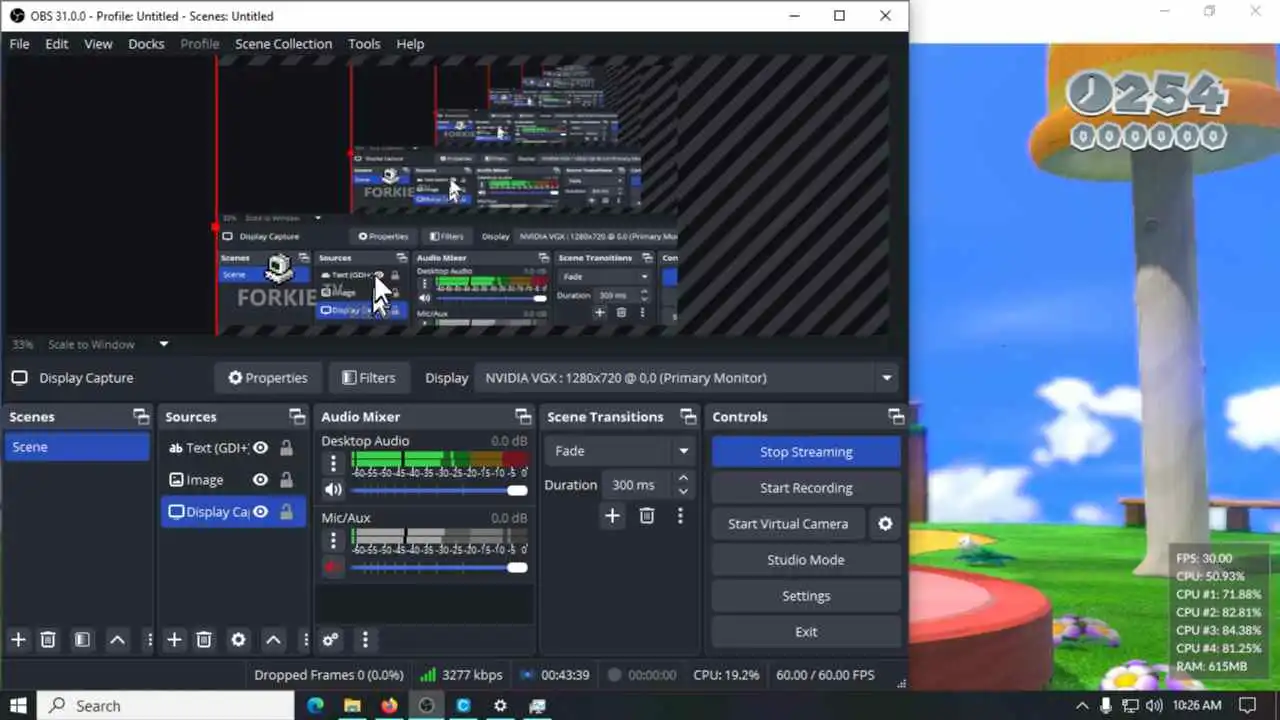Open the Display monitor selection dropdown
The image size is (1280, 720).
[686, 378]
